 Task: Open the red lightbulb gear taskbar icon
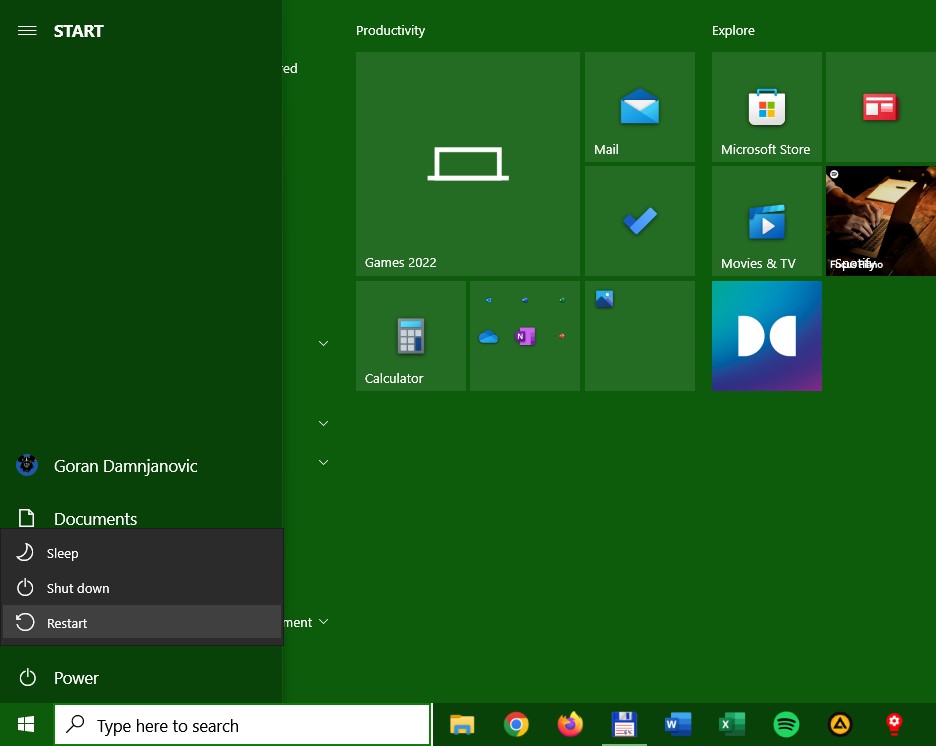point(894,725)
